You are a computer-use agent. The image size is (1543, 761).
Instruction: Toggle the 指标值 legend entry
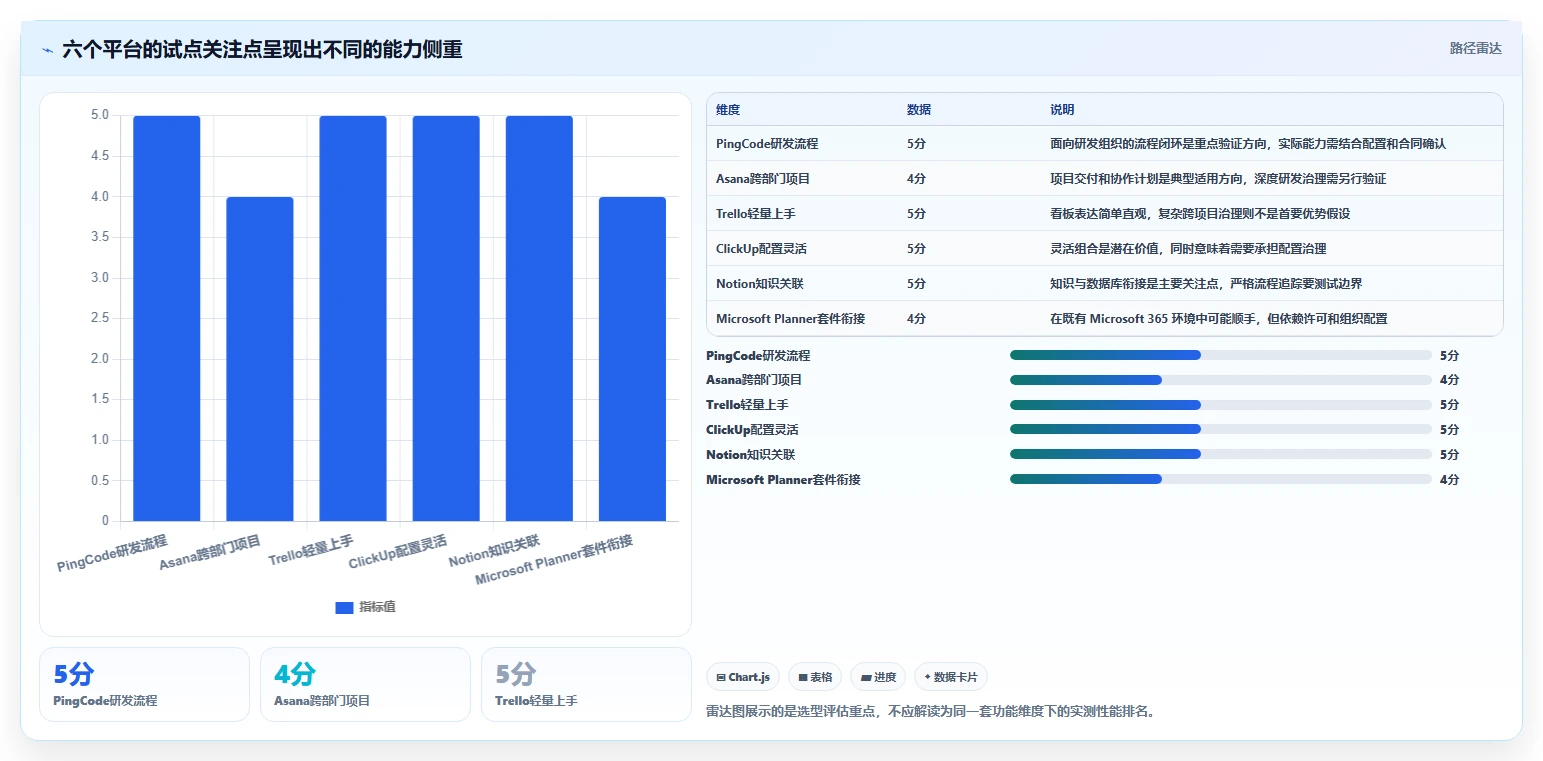[x=365, y=607]
